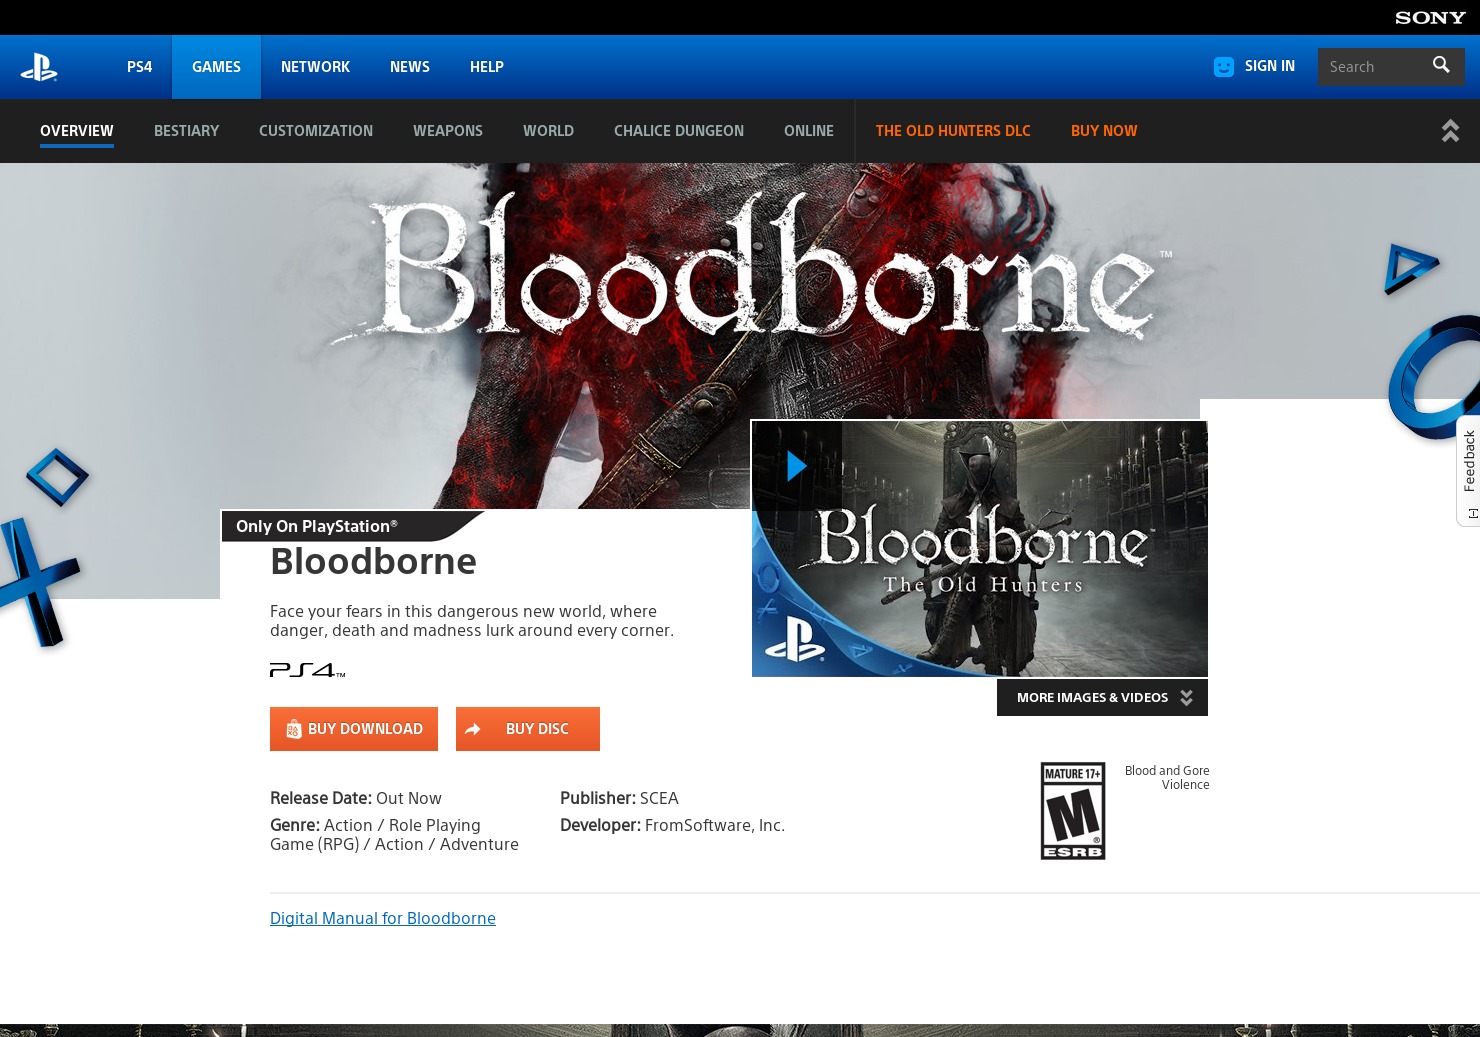Click the avatar icon next to SIGN IN
The height and width of the screenshot is (1037, 1480).
(1223, 66)
